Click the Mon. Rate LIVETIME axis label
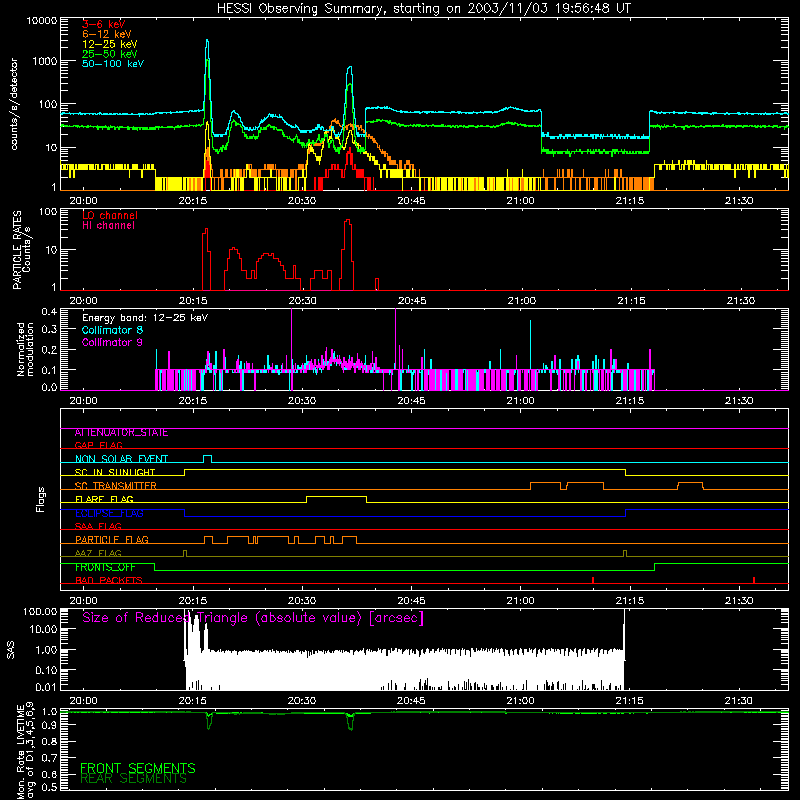 (26, 751)
